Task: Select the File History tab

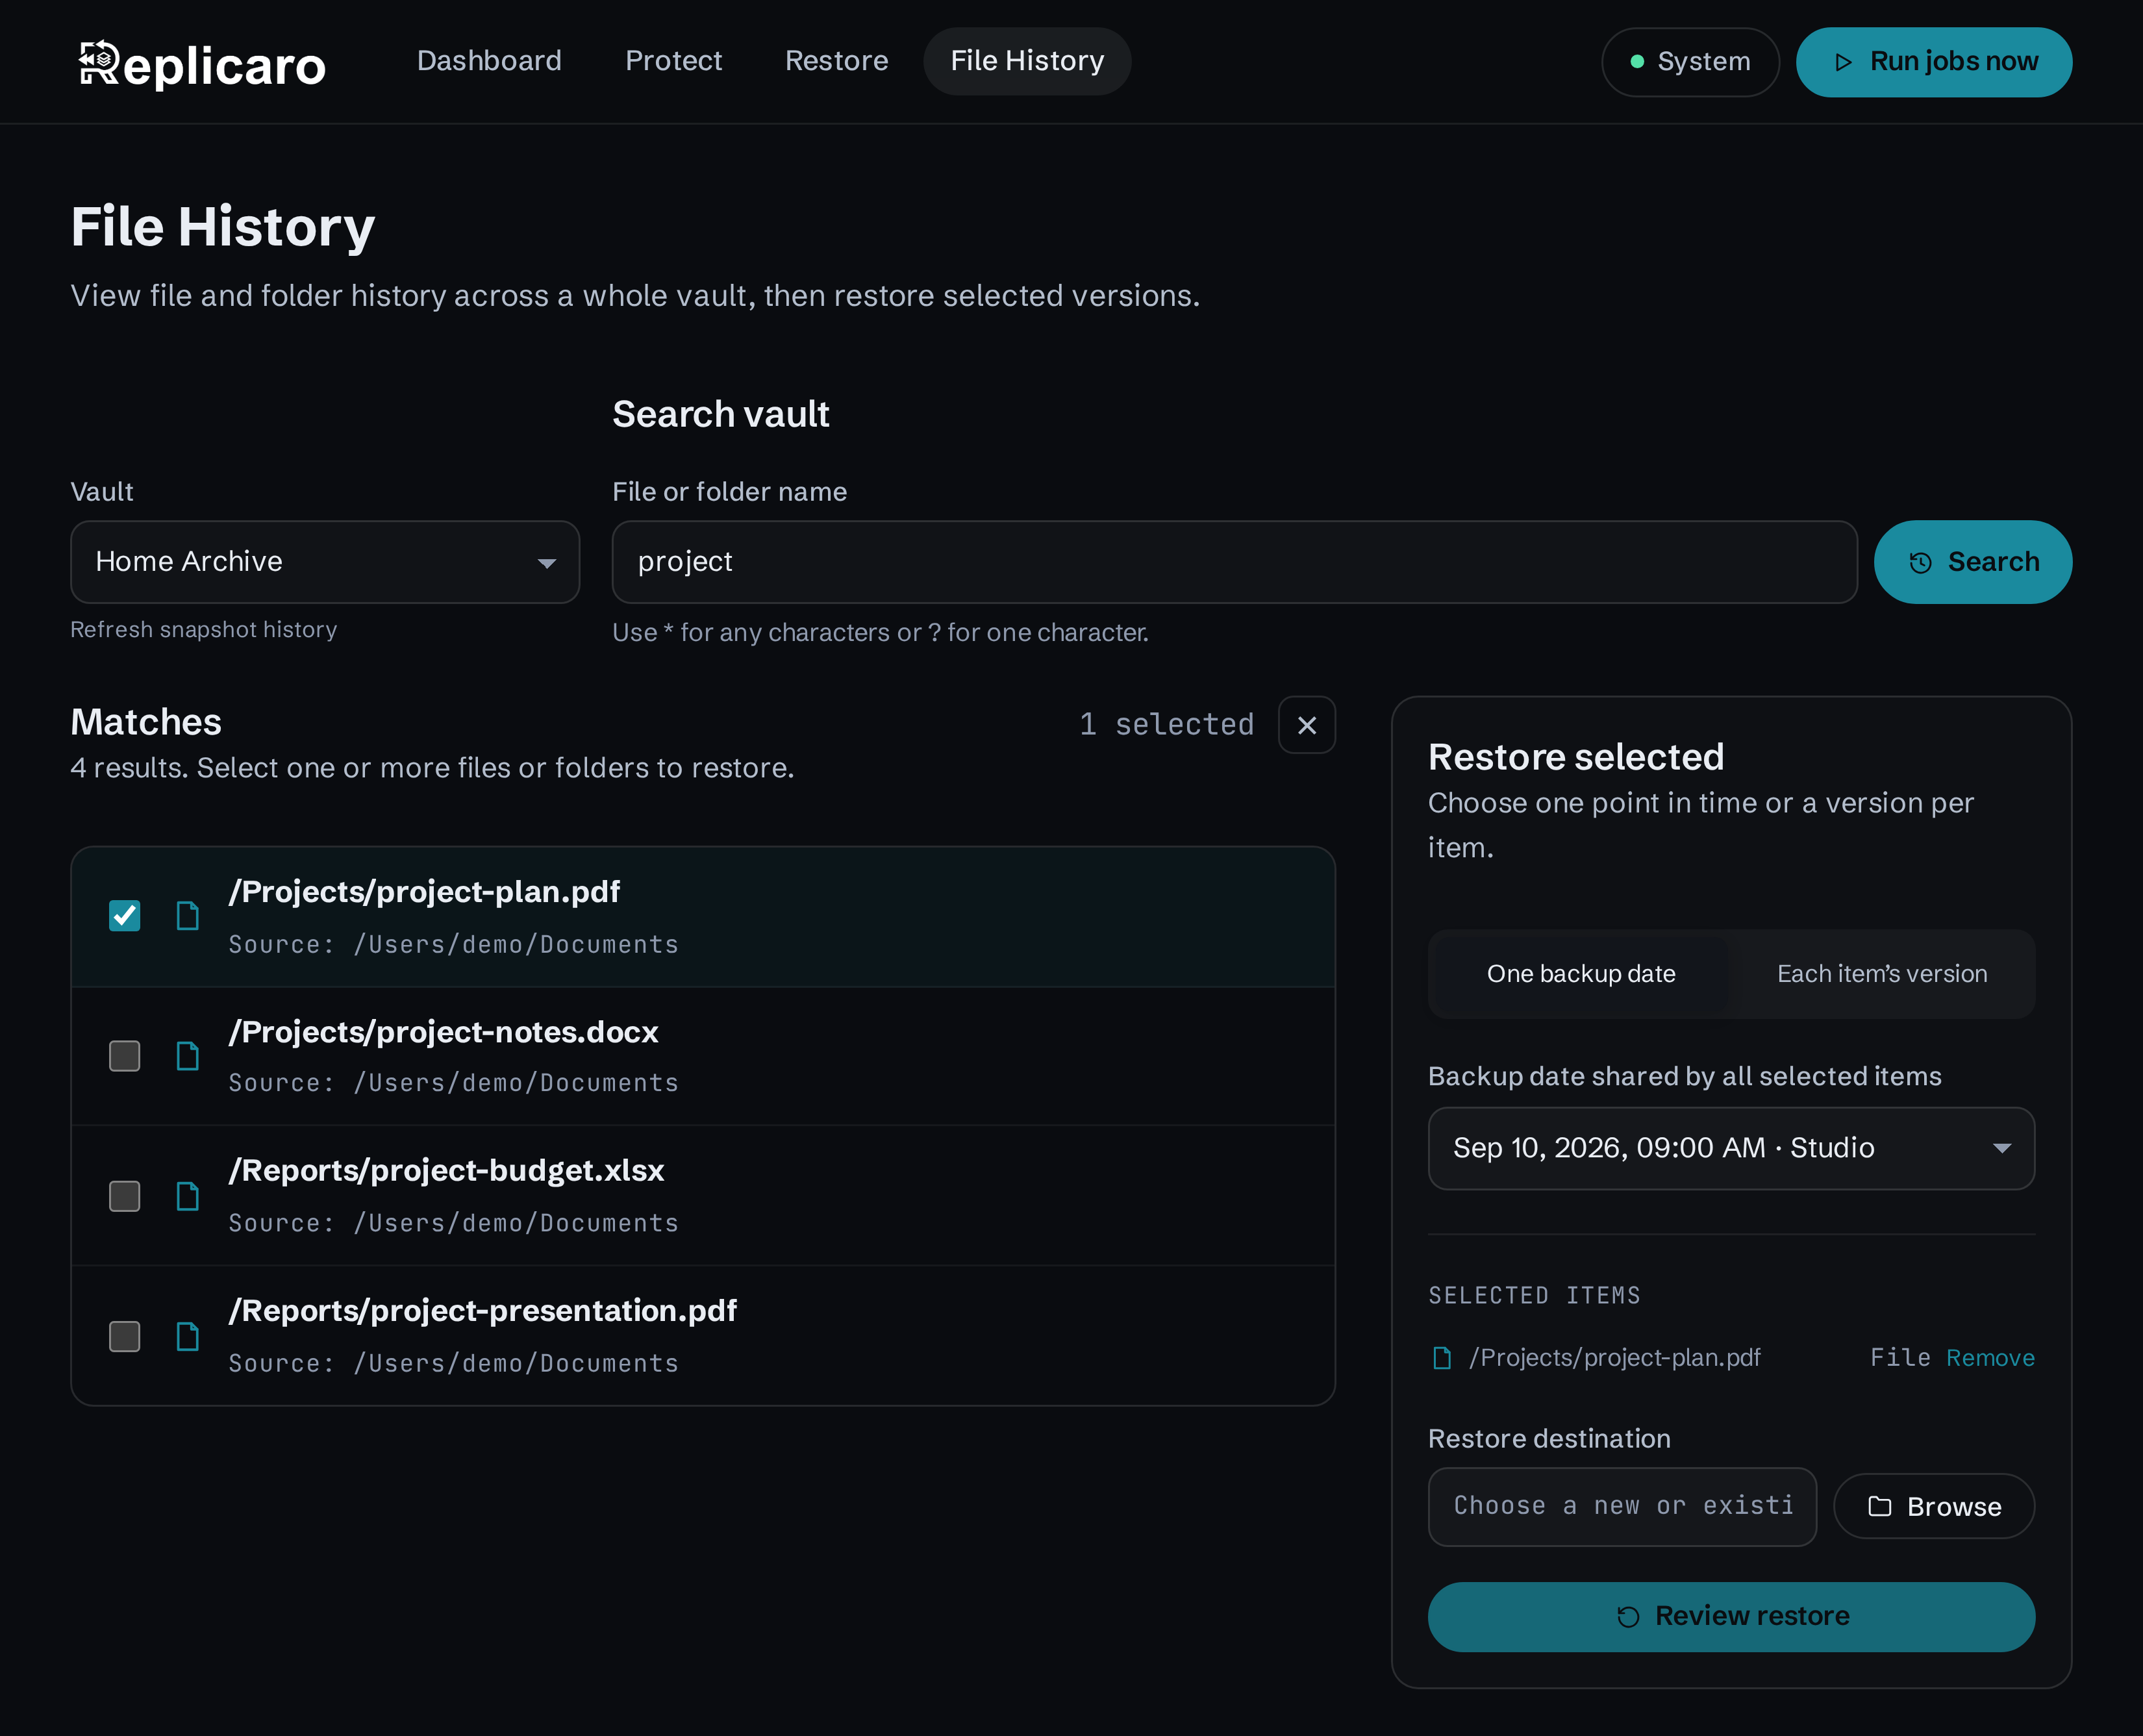Action: click(x=1027, y=61)
